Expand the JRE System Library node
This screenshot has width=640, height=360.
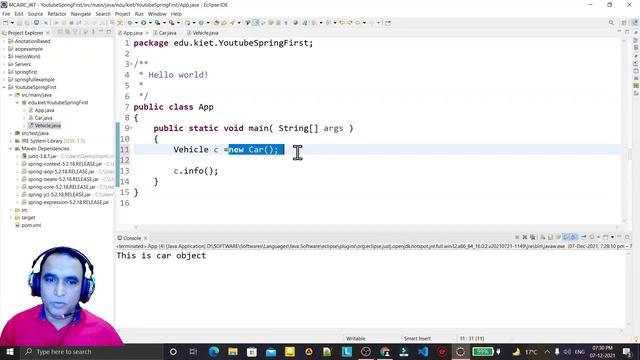tap(11, 141)
